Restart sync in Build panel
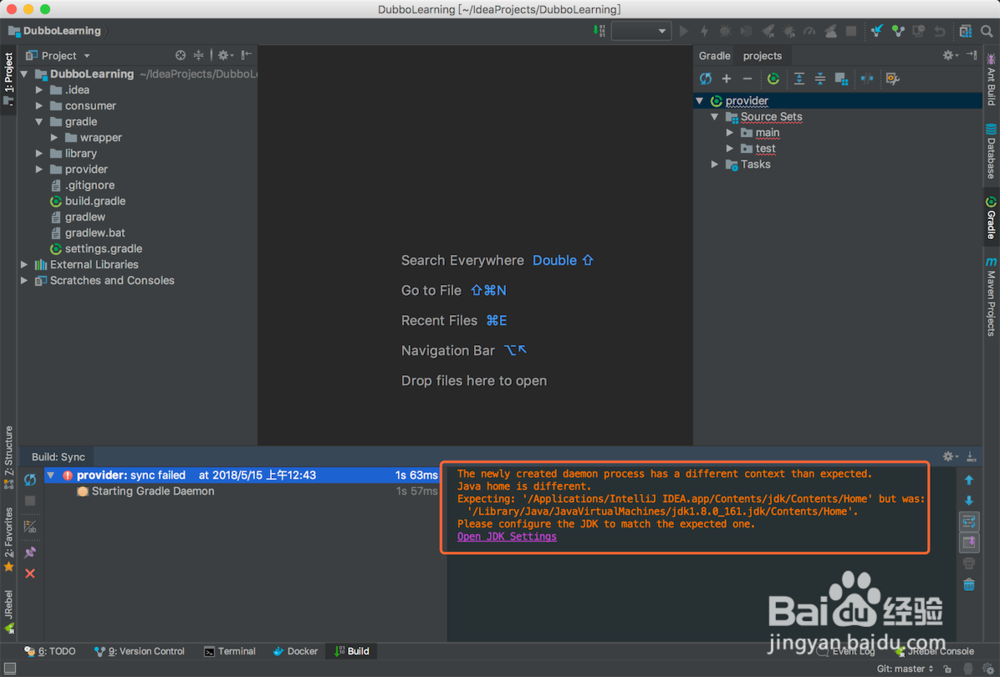This screenshot has width=1000, height=677. [x=30, y=479]
